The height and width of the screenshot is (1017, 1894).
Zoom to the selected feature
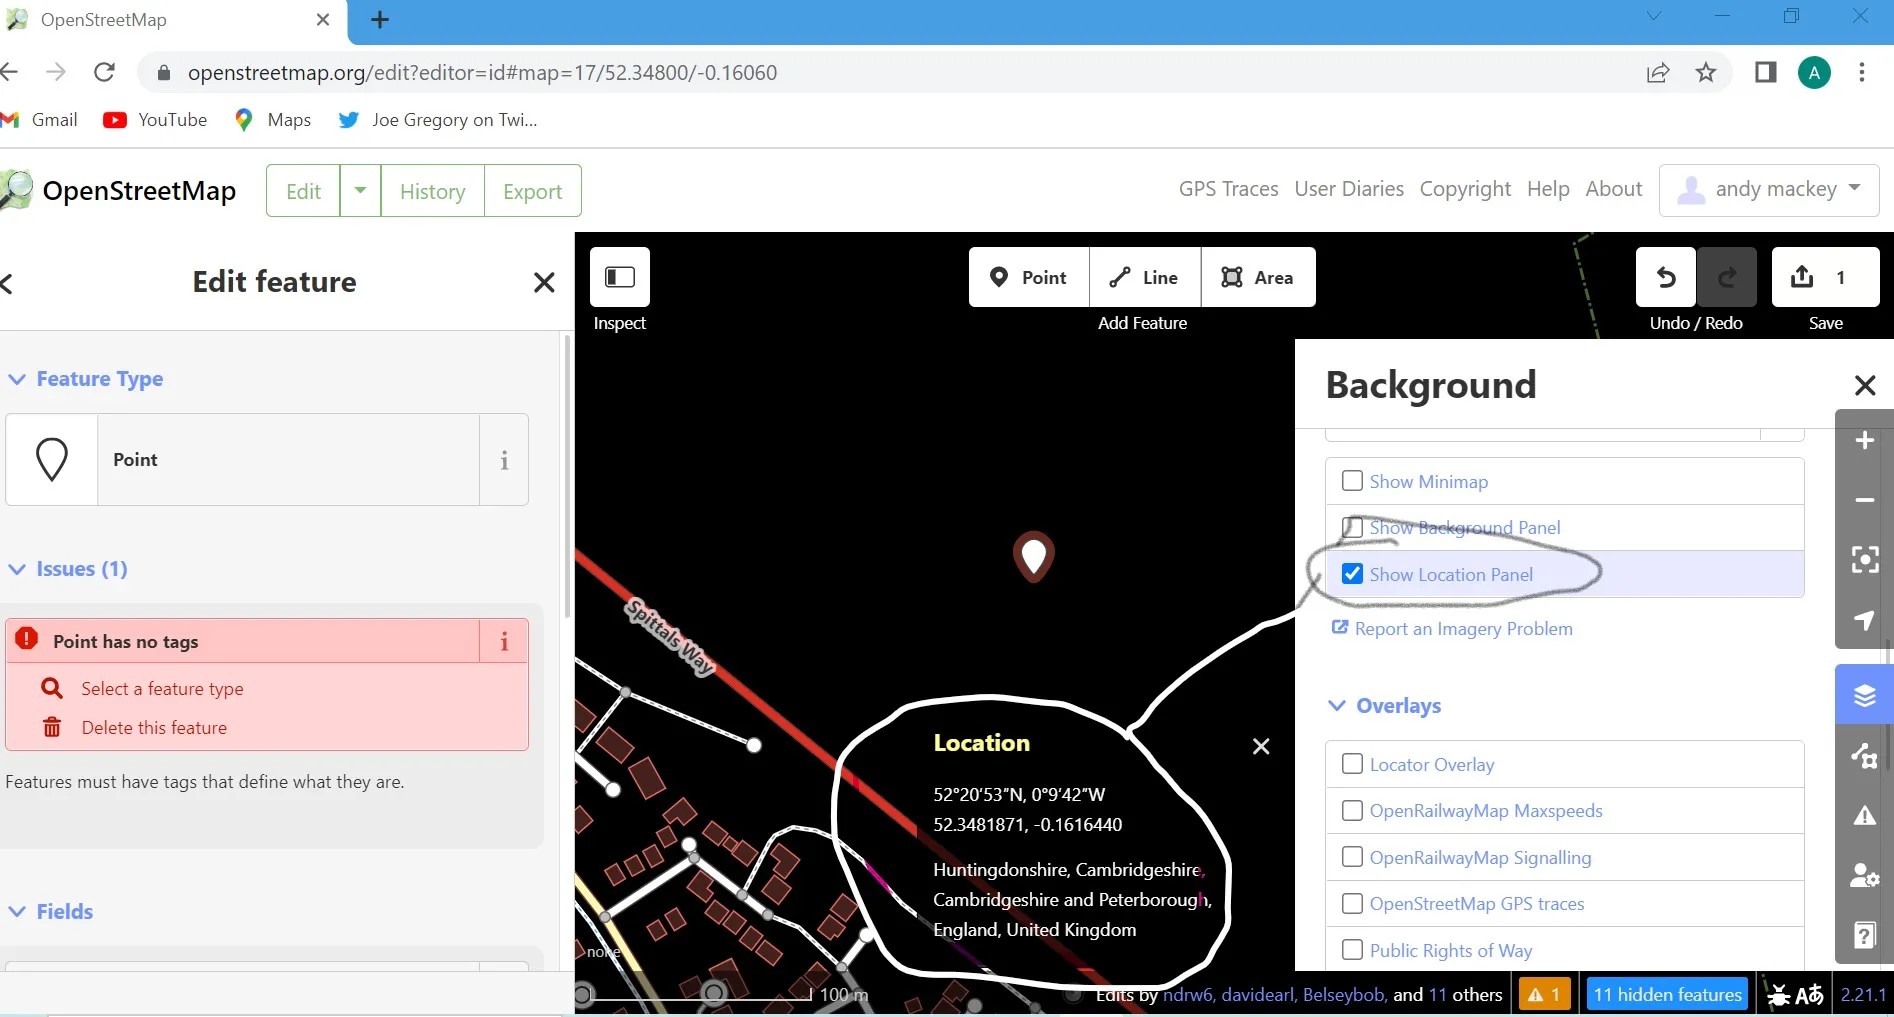[x=1864, y=559]
